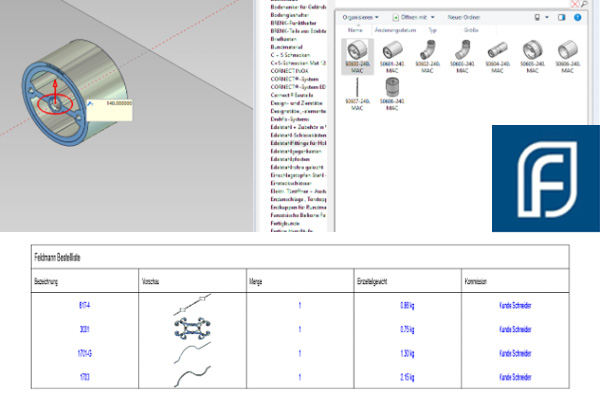
Task: Select the 50608-240.MAC part file
Action: click(392, 94)
